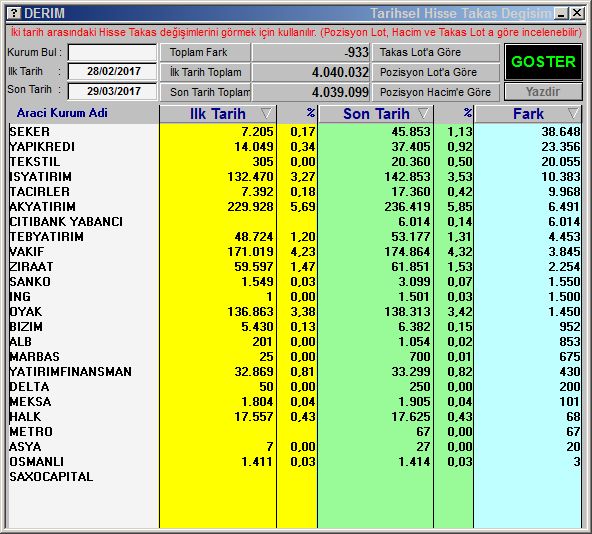Viewport: 592px width, 534px height.
Task: Click the Toplam Fark value -933
Action: pyautogui.click(x=356, y=52)
